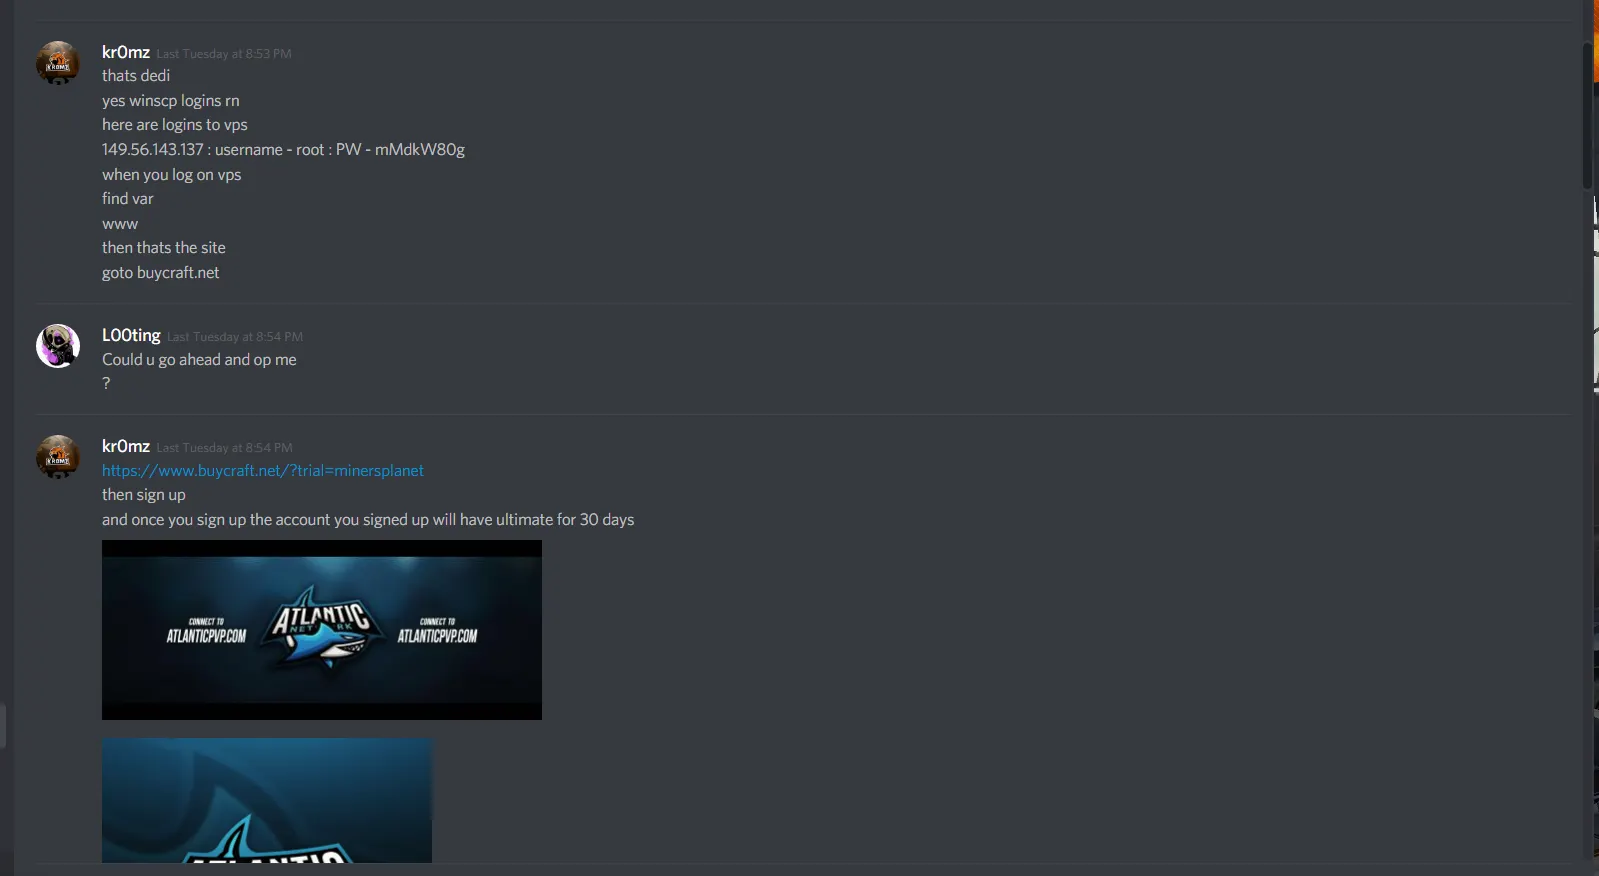Click the kr0mz username above "thats dedi"
1599x876 pixels.
126,52
